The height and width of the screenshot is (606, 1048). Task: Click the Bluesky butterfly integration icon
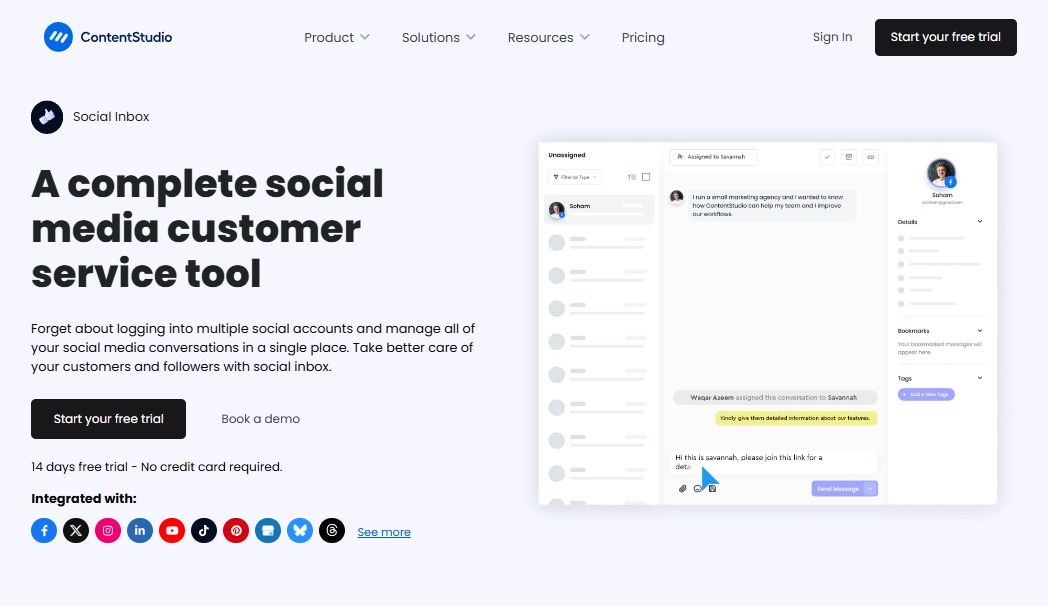click(x=300, y=530)
